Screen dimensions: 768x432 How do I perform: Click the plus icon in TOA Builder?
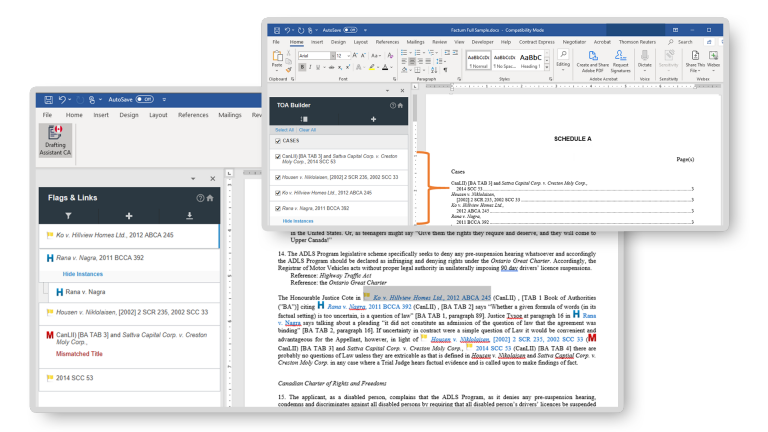[x=373, y=119]
